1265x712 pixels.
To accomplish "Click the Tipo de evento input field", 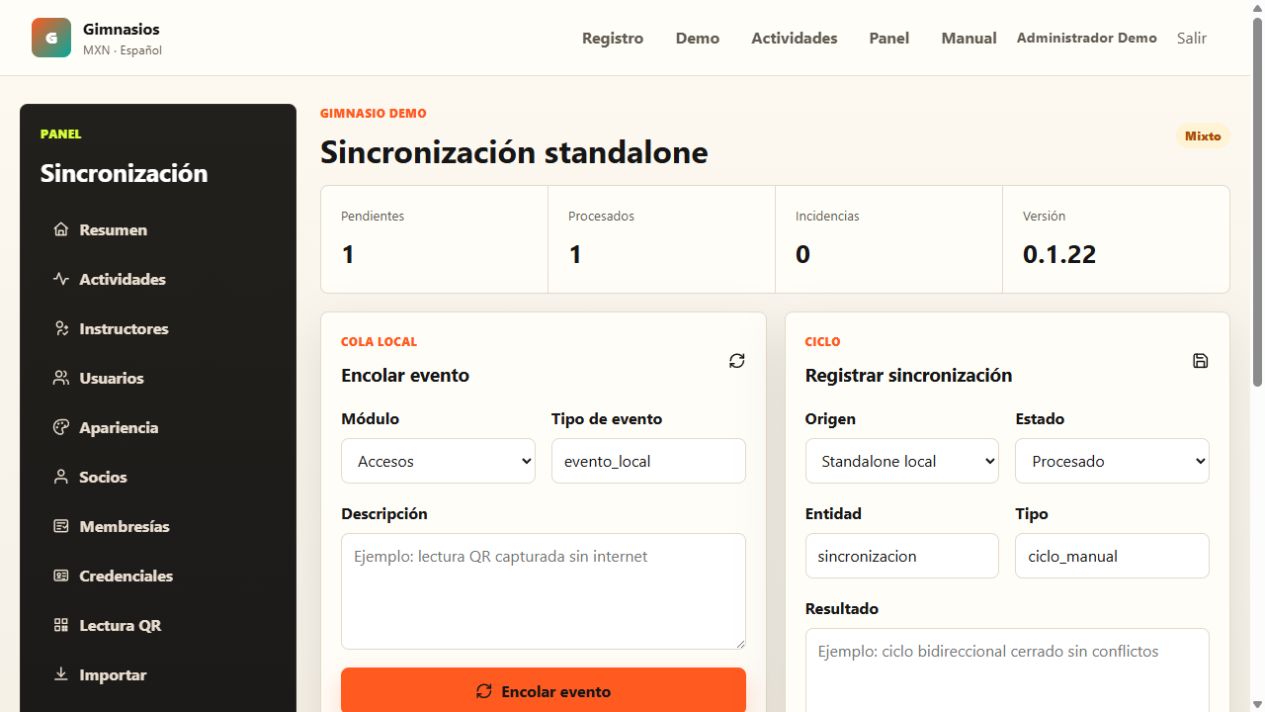I will pyautogui.click(x=648, y=461).
